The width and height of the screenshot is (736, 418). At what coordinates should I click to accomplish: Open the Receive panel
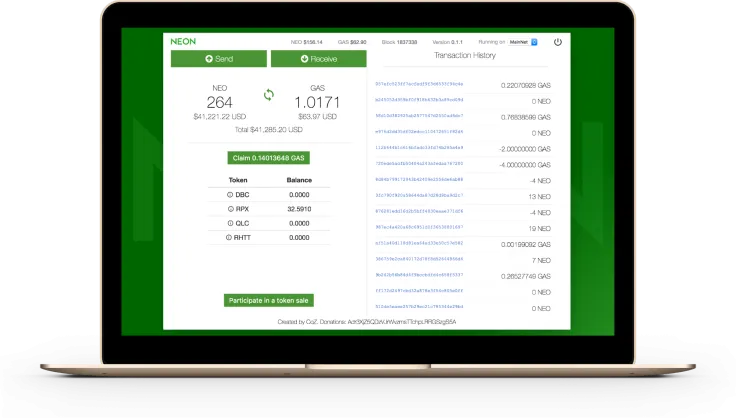(319, 59)
